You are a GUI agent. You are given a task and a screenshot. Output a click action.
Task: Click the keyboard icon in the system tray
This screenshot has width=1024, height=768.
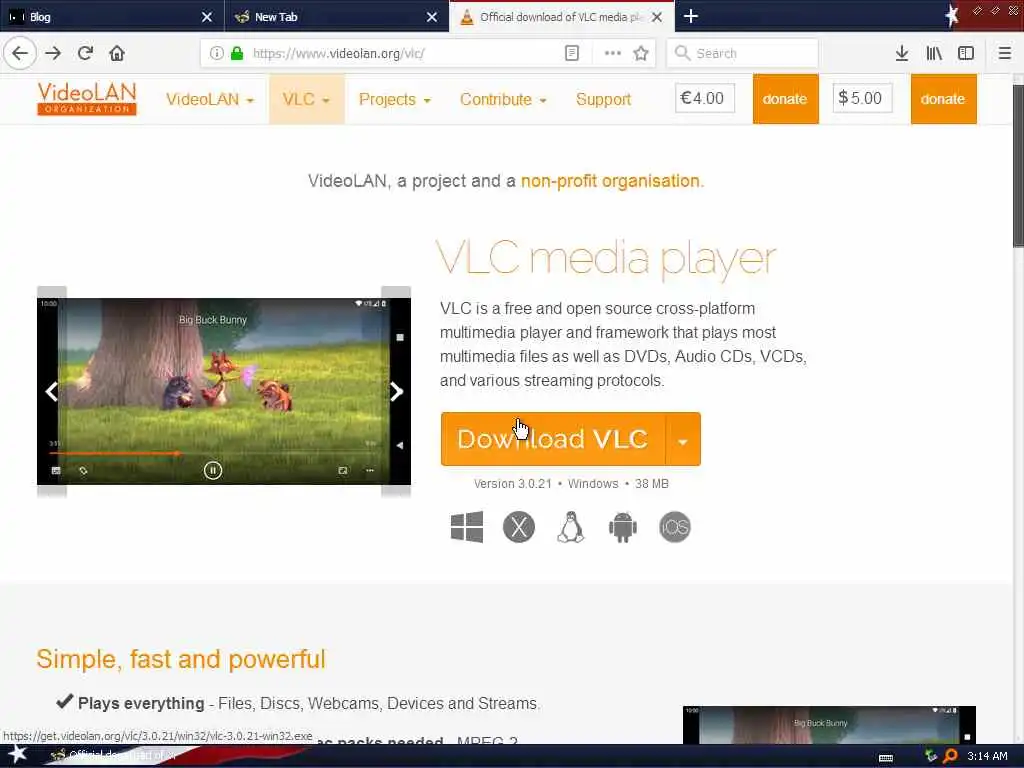coord(886,758)
